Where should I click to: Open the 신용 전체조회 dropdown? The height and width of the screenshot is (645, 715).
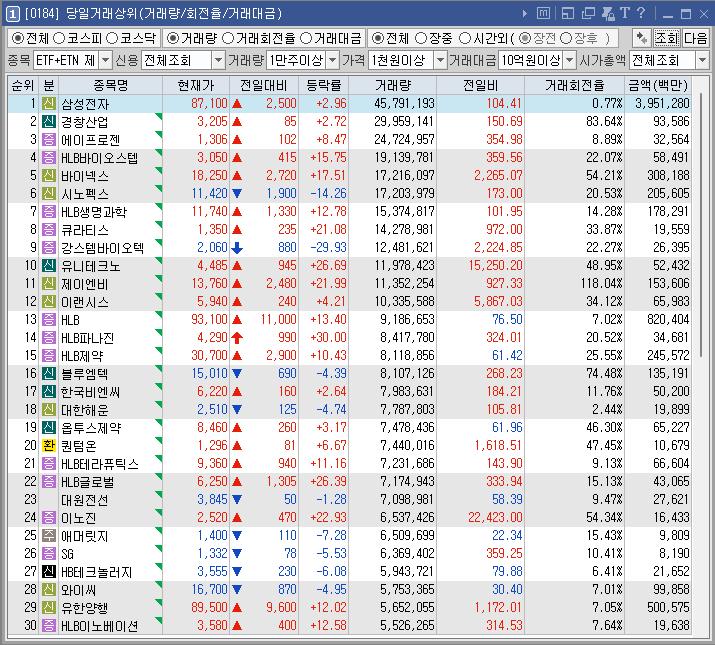point(219,60)
